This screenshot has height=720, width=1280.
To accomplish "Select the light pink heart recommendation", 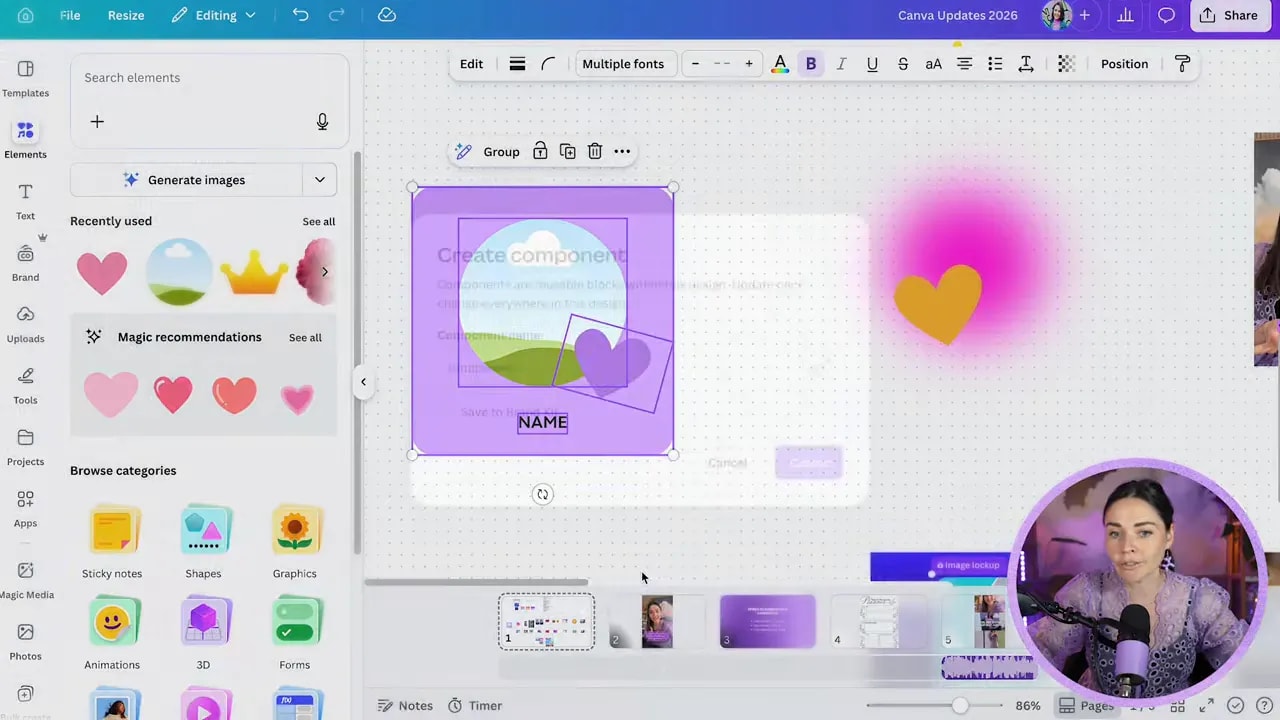I will pyautogui.click(x=110, y=394).
